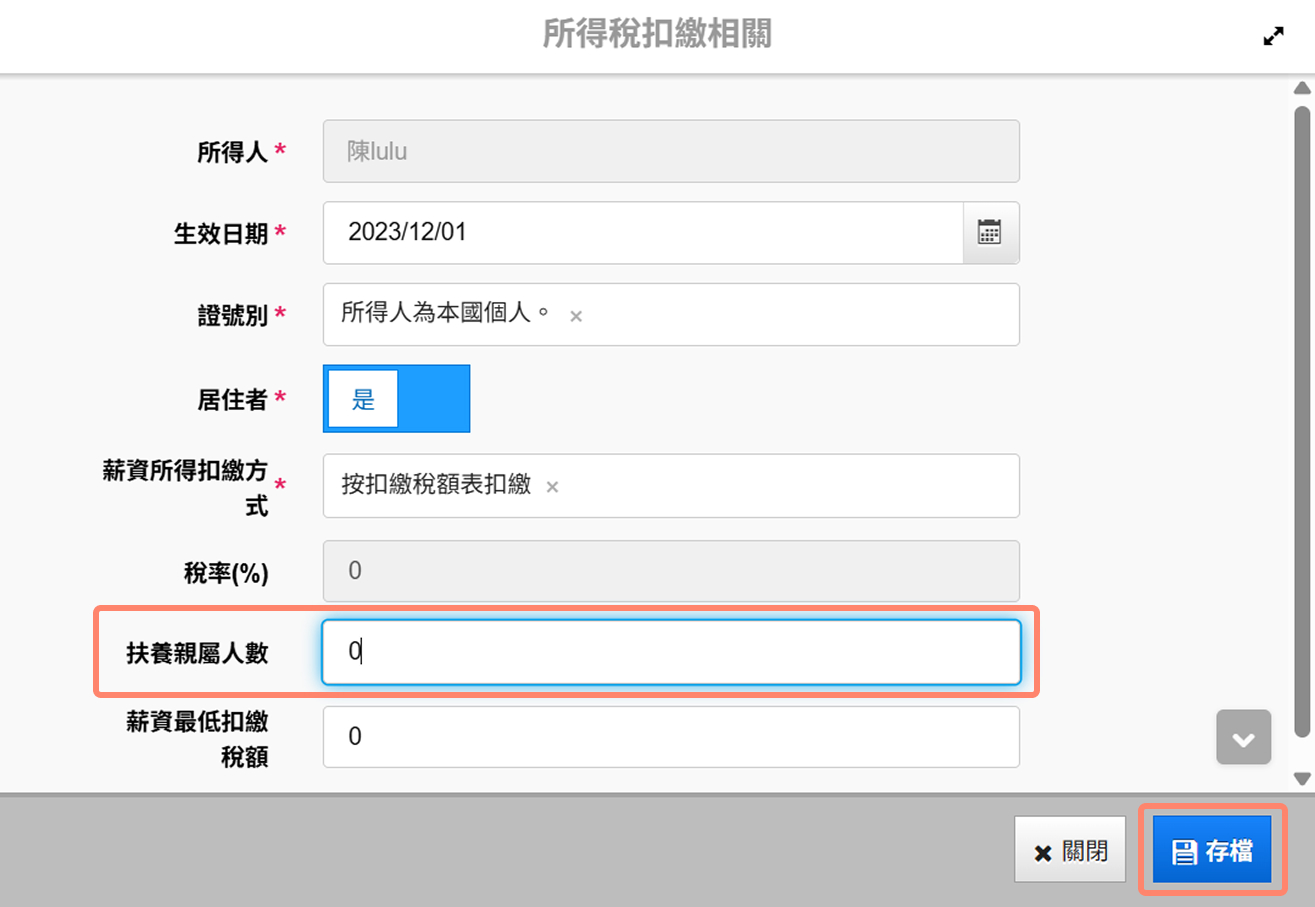
Task: Click the grey scroll-down chevron button
Action: 1243,738
